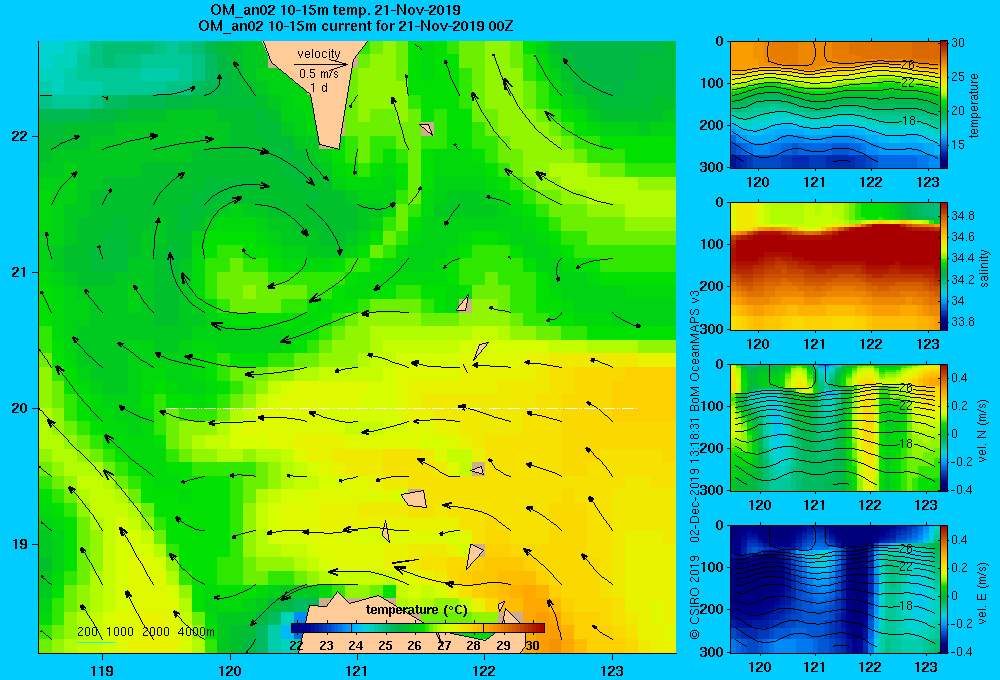Click longitude label '119' under the main map
The image size is (1000, 680).
click(x=102, y=670)
